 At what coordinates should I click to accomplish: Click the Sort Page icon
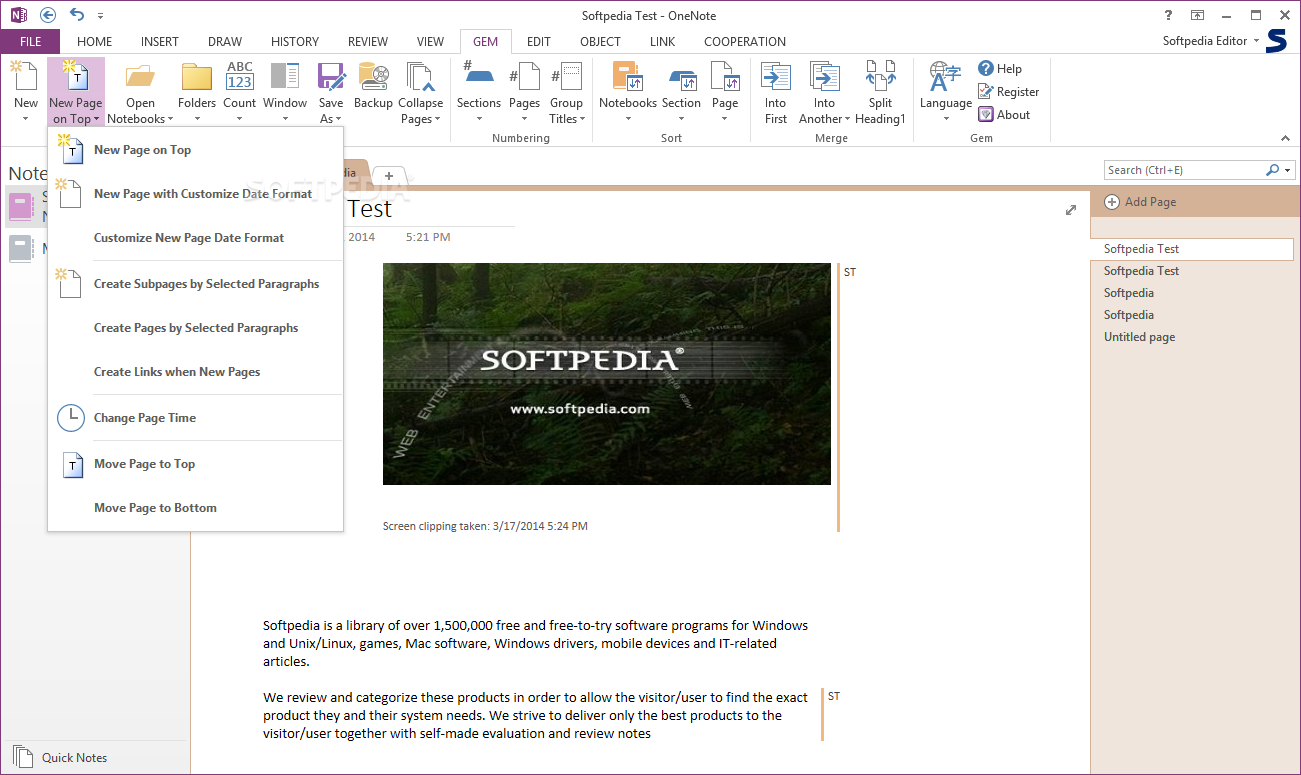click(x=725, y=78)
